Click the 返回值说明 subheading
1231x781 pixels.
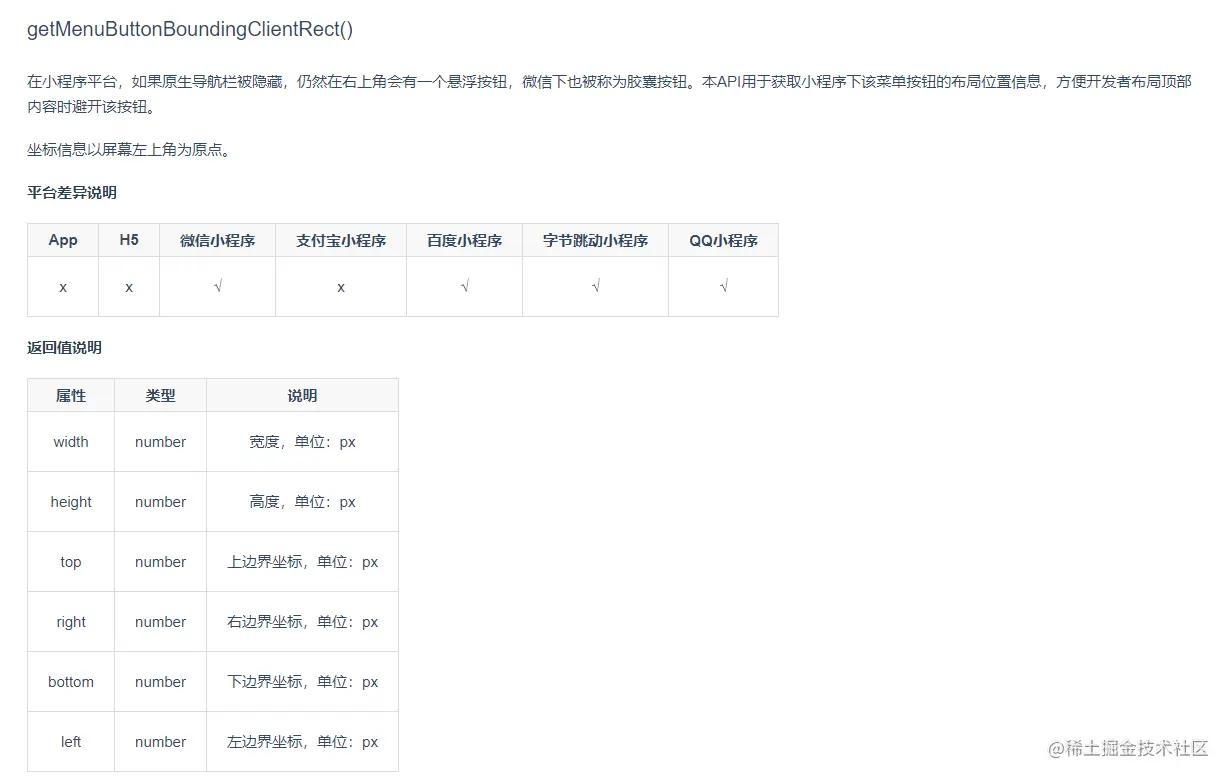[64, 348]
